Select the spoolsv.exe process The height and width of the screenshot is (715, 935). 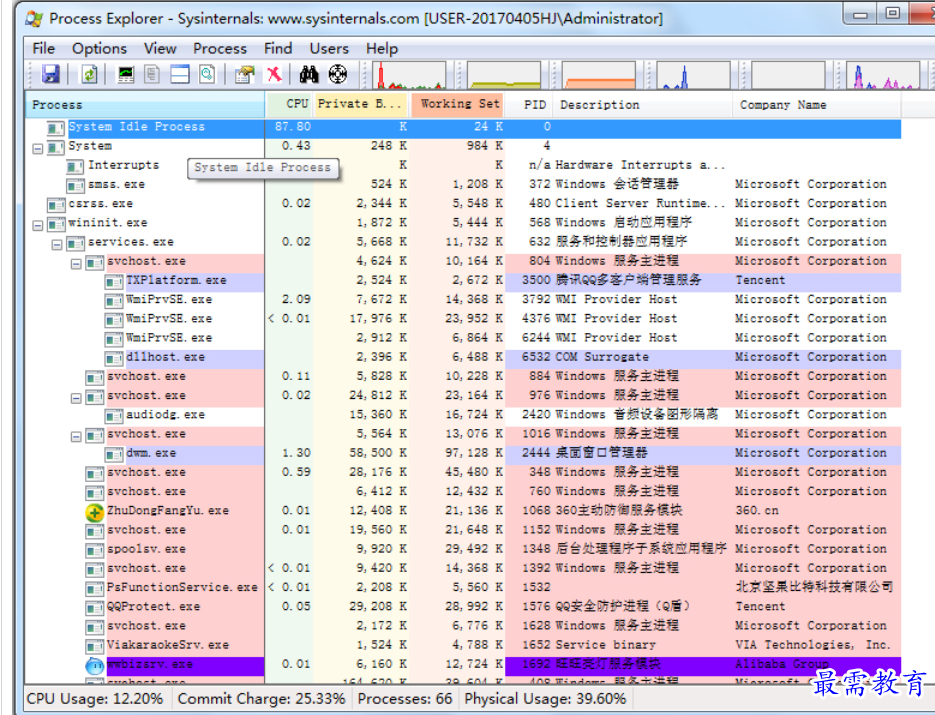[x=463, y=549]
